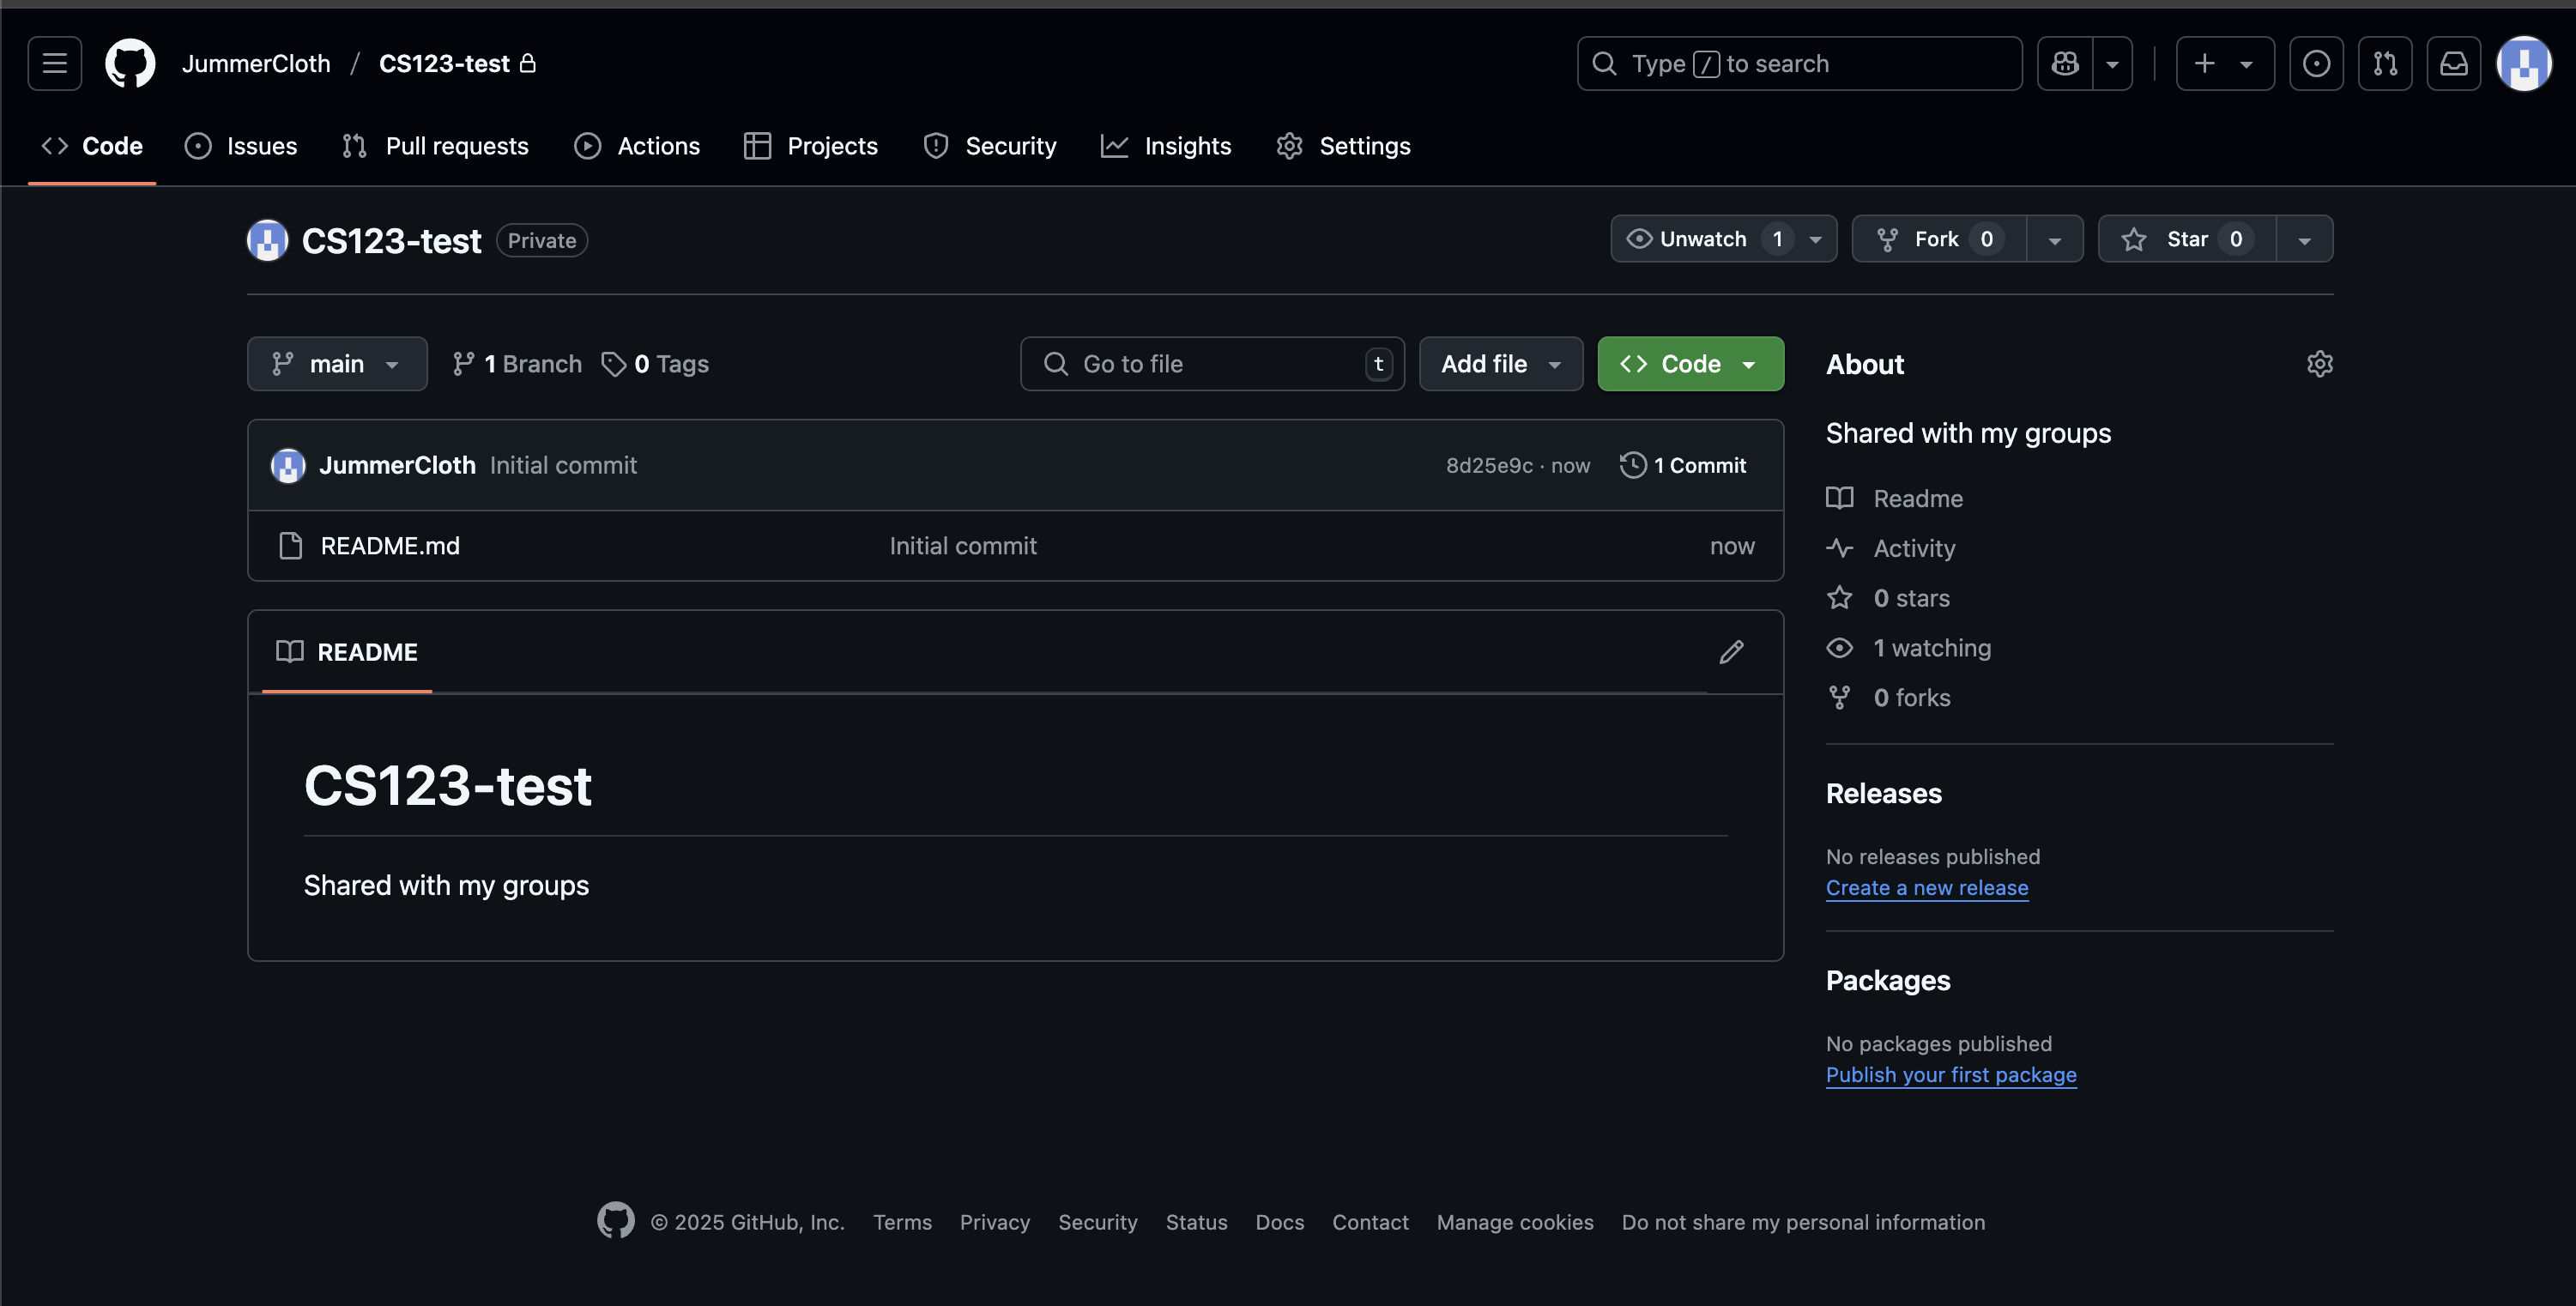Switch to the Projects tab
Image resolution: width=2576 pixels, height=1306 pixels.
point(811,146)
